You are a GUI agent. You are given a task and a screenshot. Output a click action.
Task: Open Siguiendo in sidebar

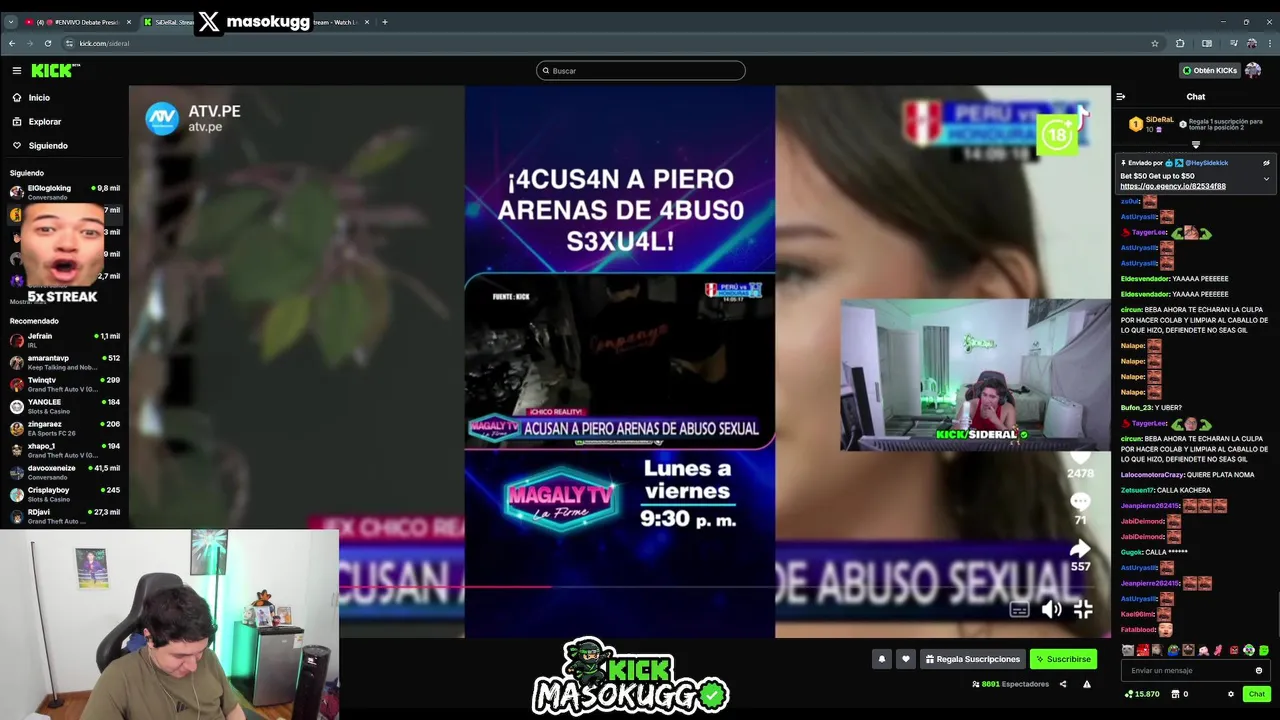click(x=48, y=145)
